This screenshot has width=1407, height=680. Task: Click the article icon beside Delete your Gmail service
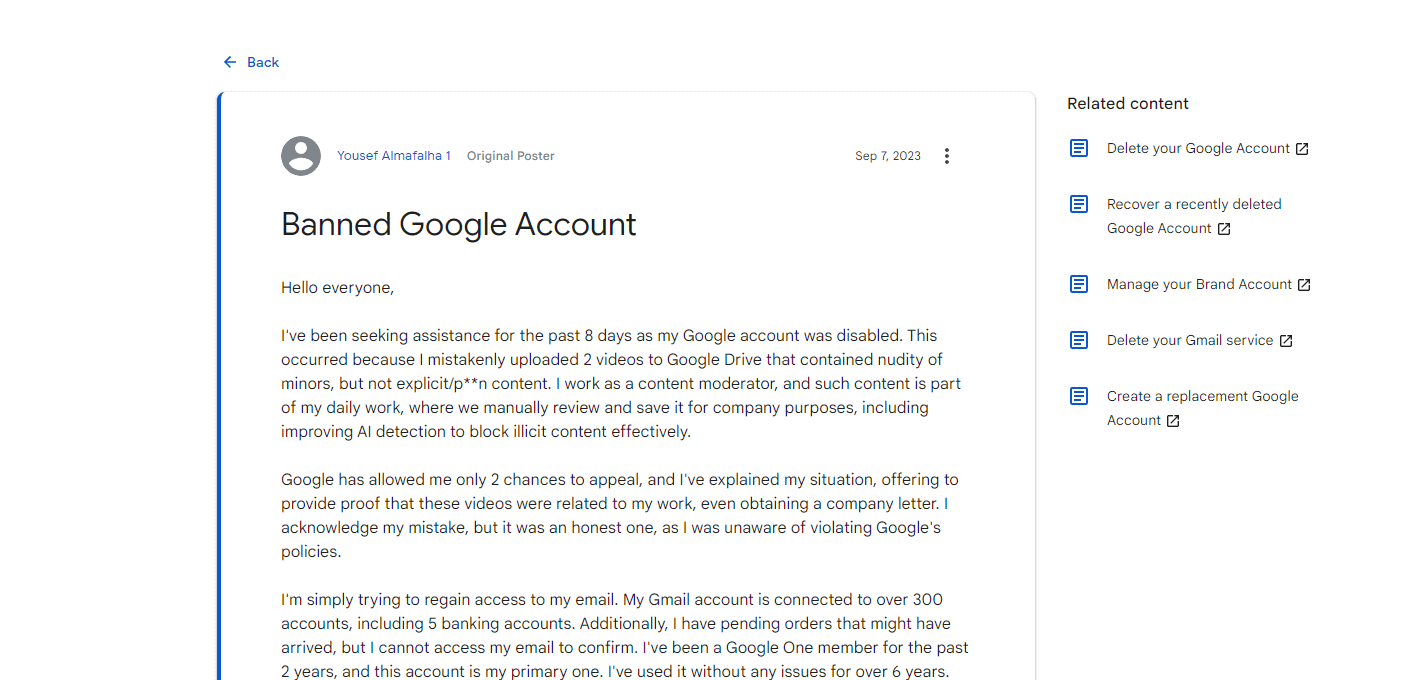[x=1079, y=339]
